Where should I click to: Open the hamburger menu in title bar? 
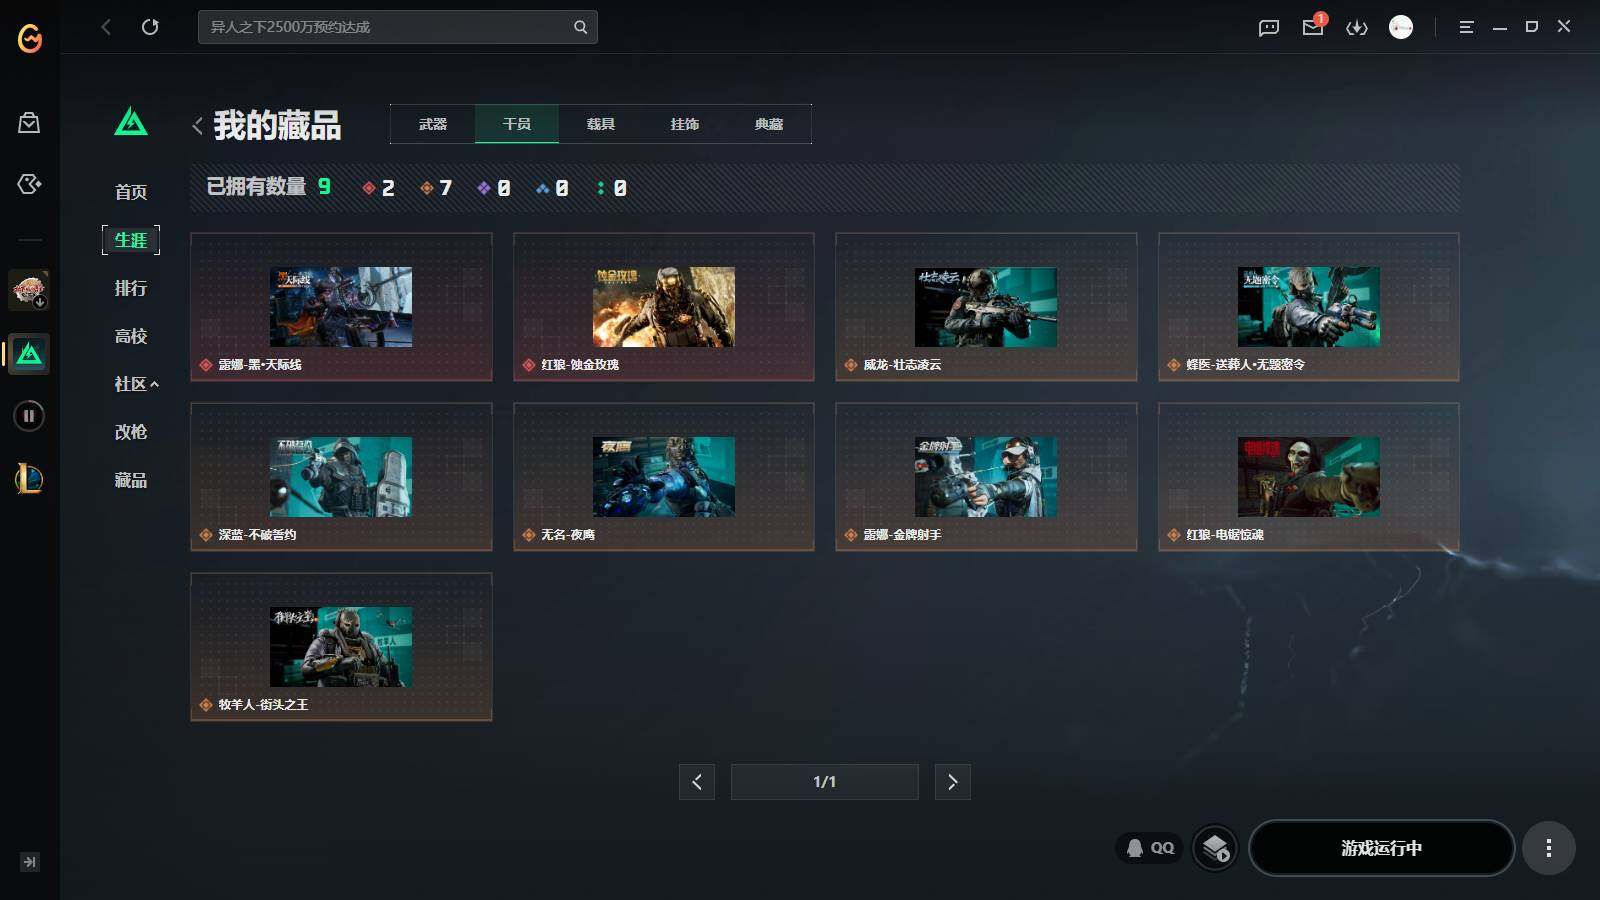point(1466,27)
